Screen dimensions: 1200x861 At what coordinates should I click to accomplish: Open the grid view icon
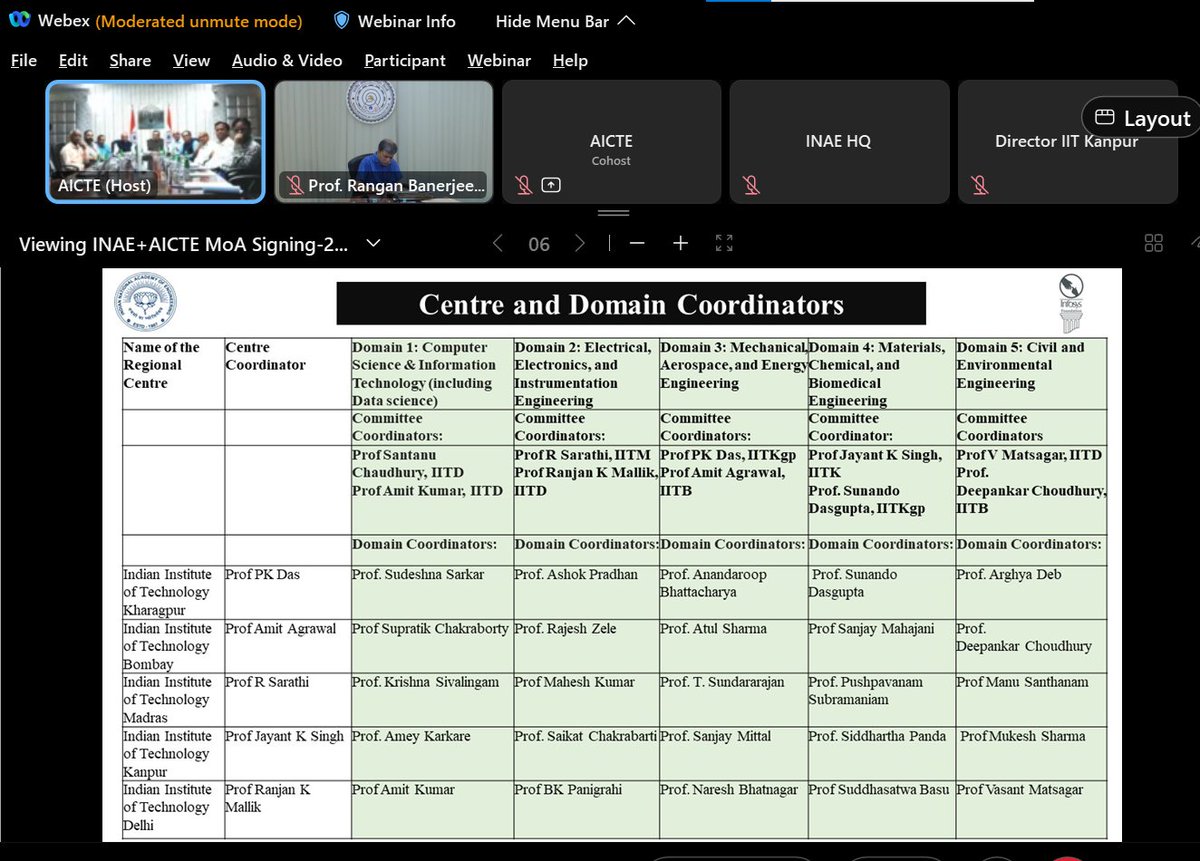tap(1154, 243)
